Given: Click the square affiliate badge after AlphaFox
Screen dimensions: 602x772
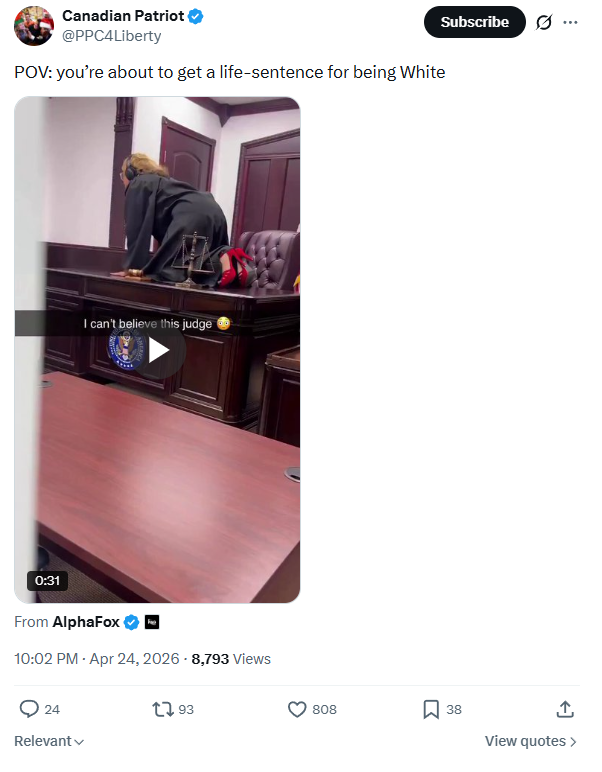Looking at the screenshot, I should click(152, 622).
